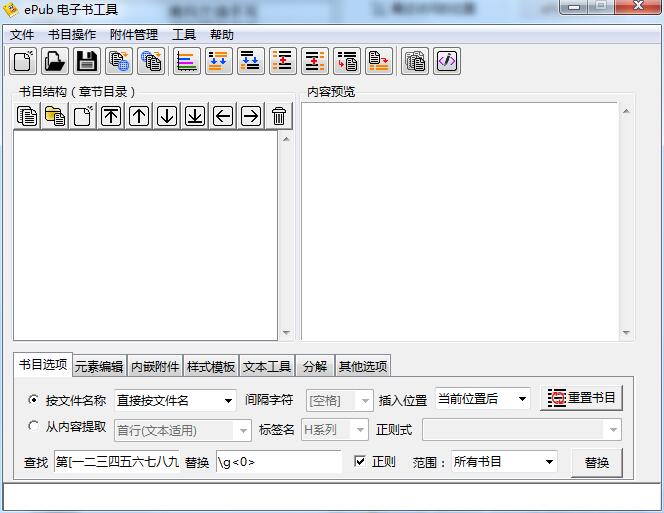Move chapter to top arrow icon

click(x=111, y=116)
